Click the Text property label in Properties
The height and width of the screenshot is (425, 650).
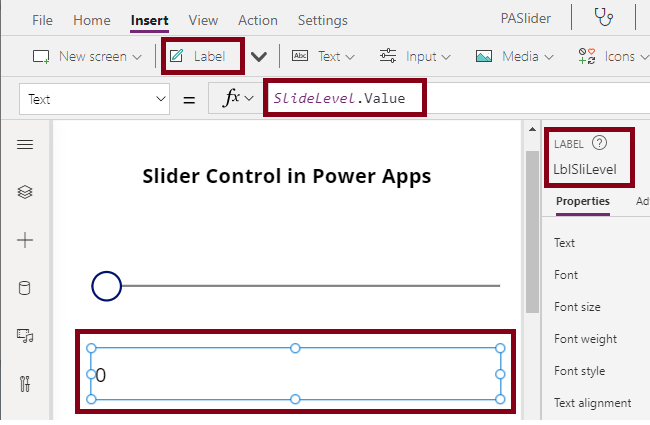coord(564,243)
